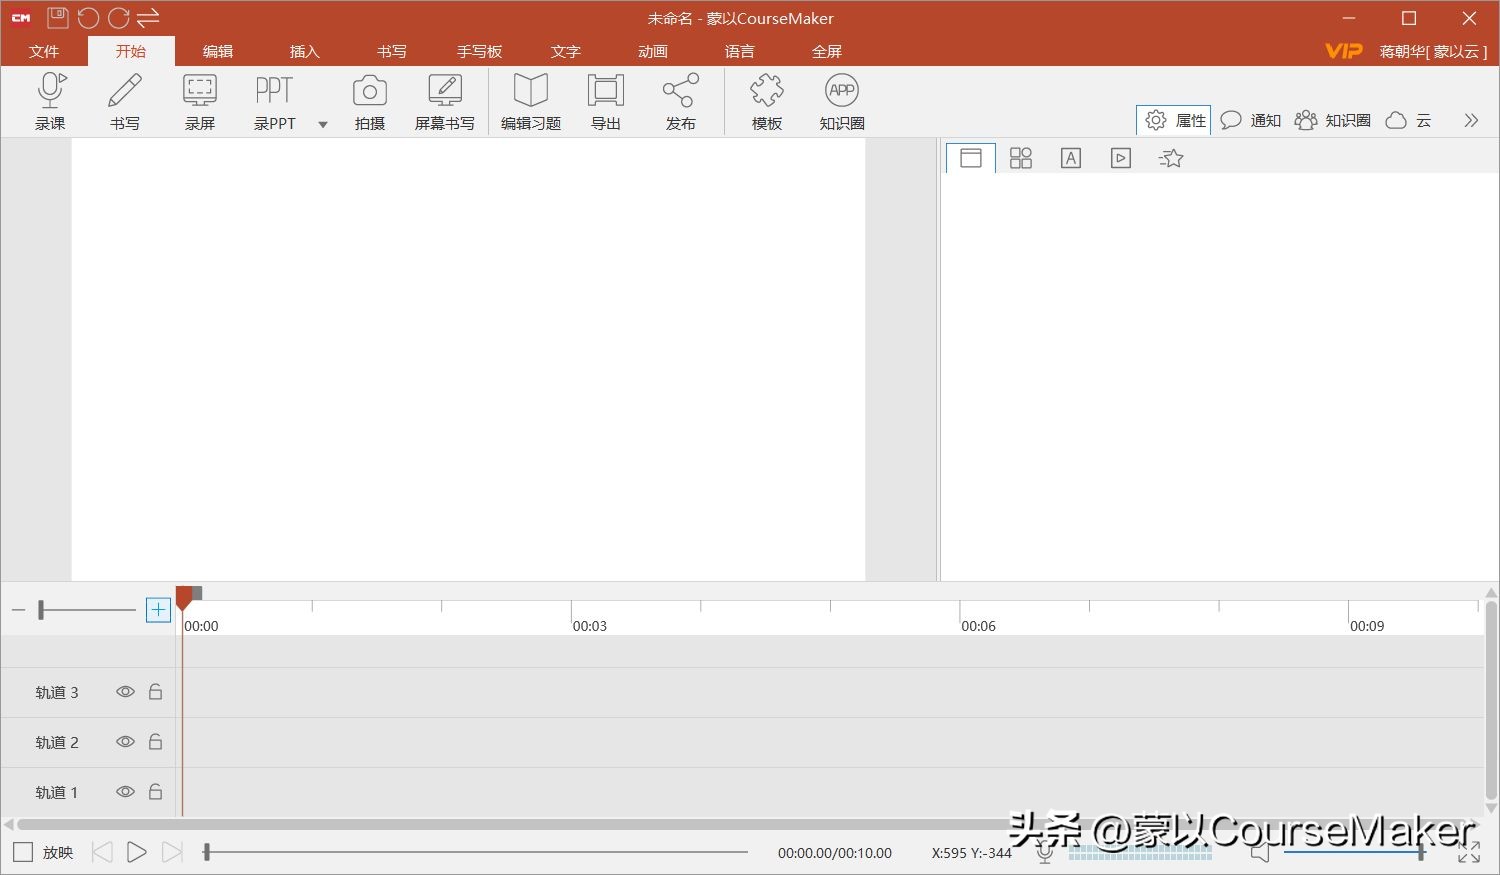Click the 发布 share icon

[x=681, y=101]
